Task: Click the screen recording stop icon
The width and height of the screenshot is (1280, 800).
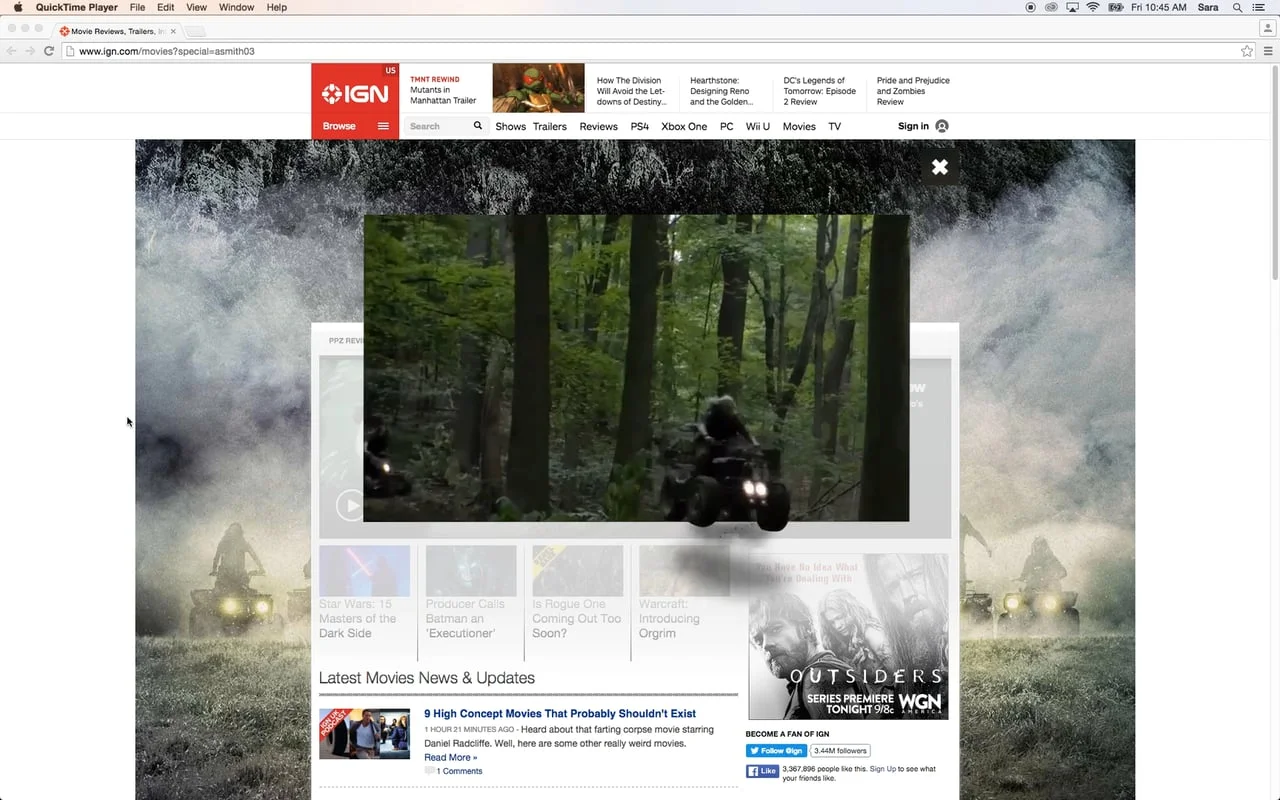Action: (1031, 7)
